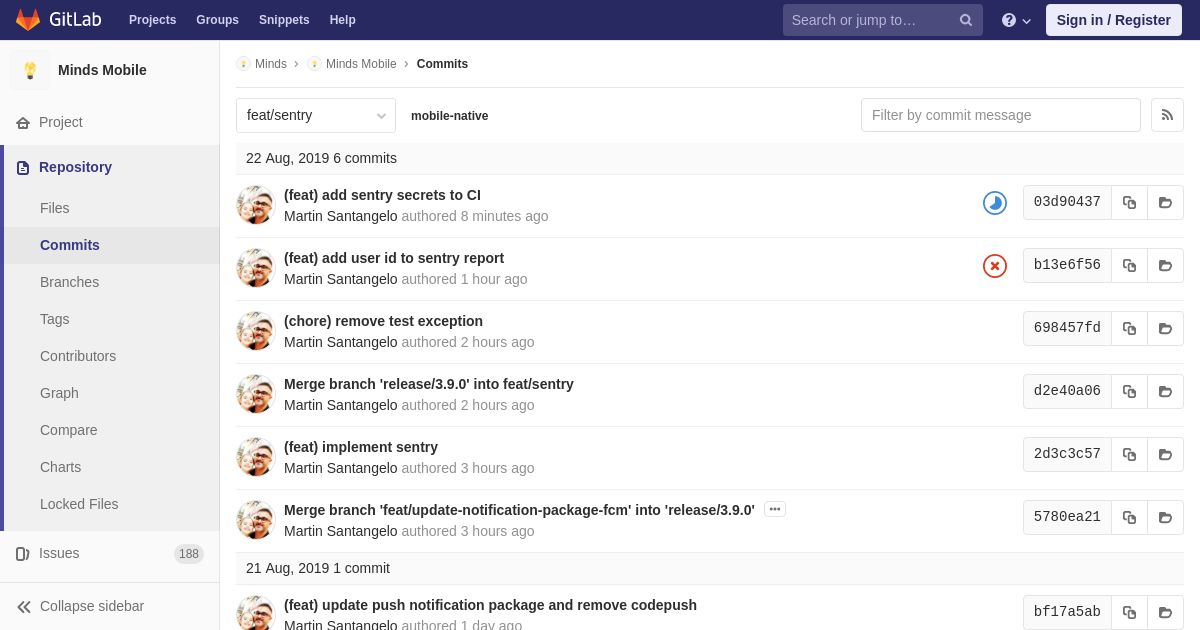Click author avatar for 'add sentry secrets to CI'

(x=256, y=205)
